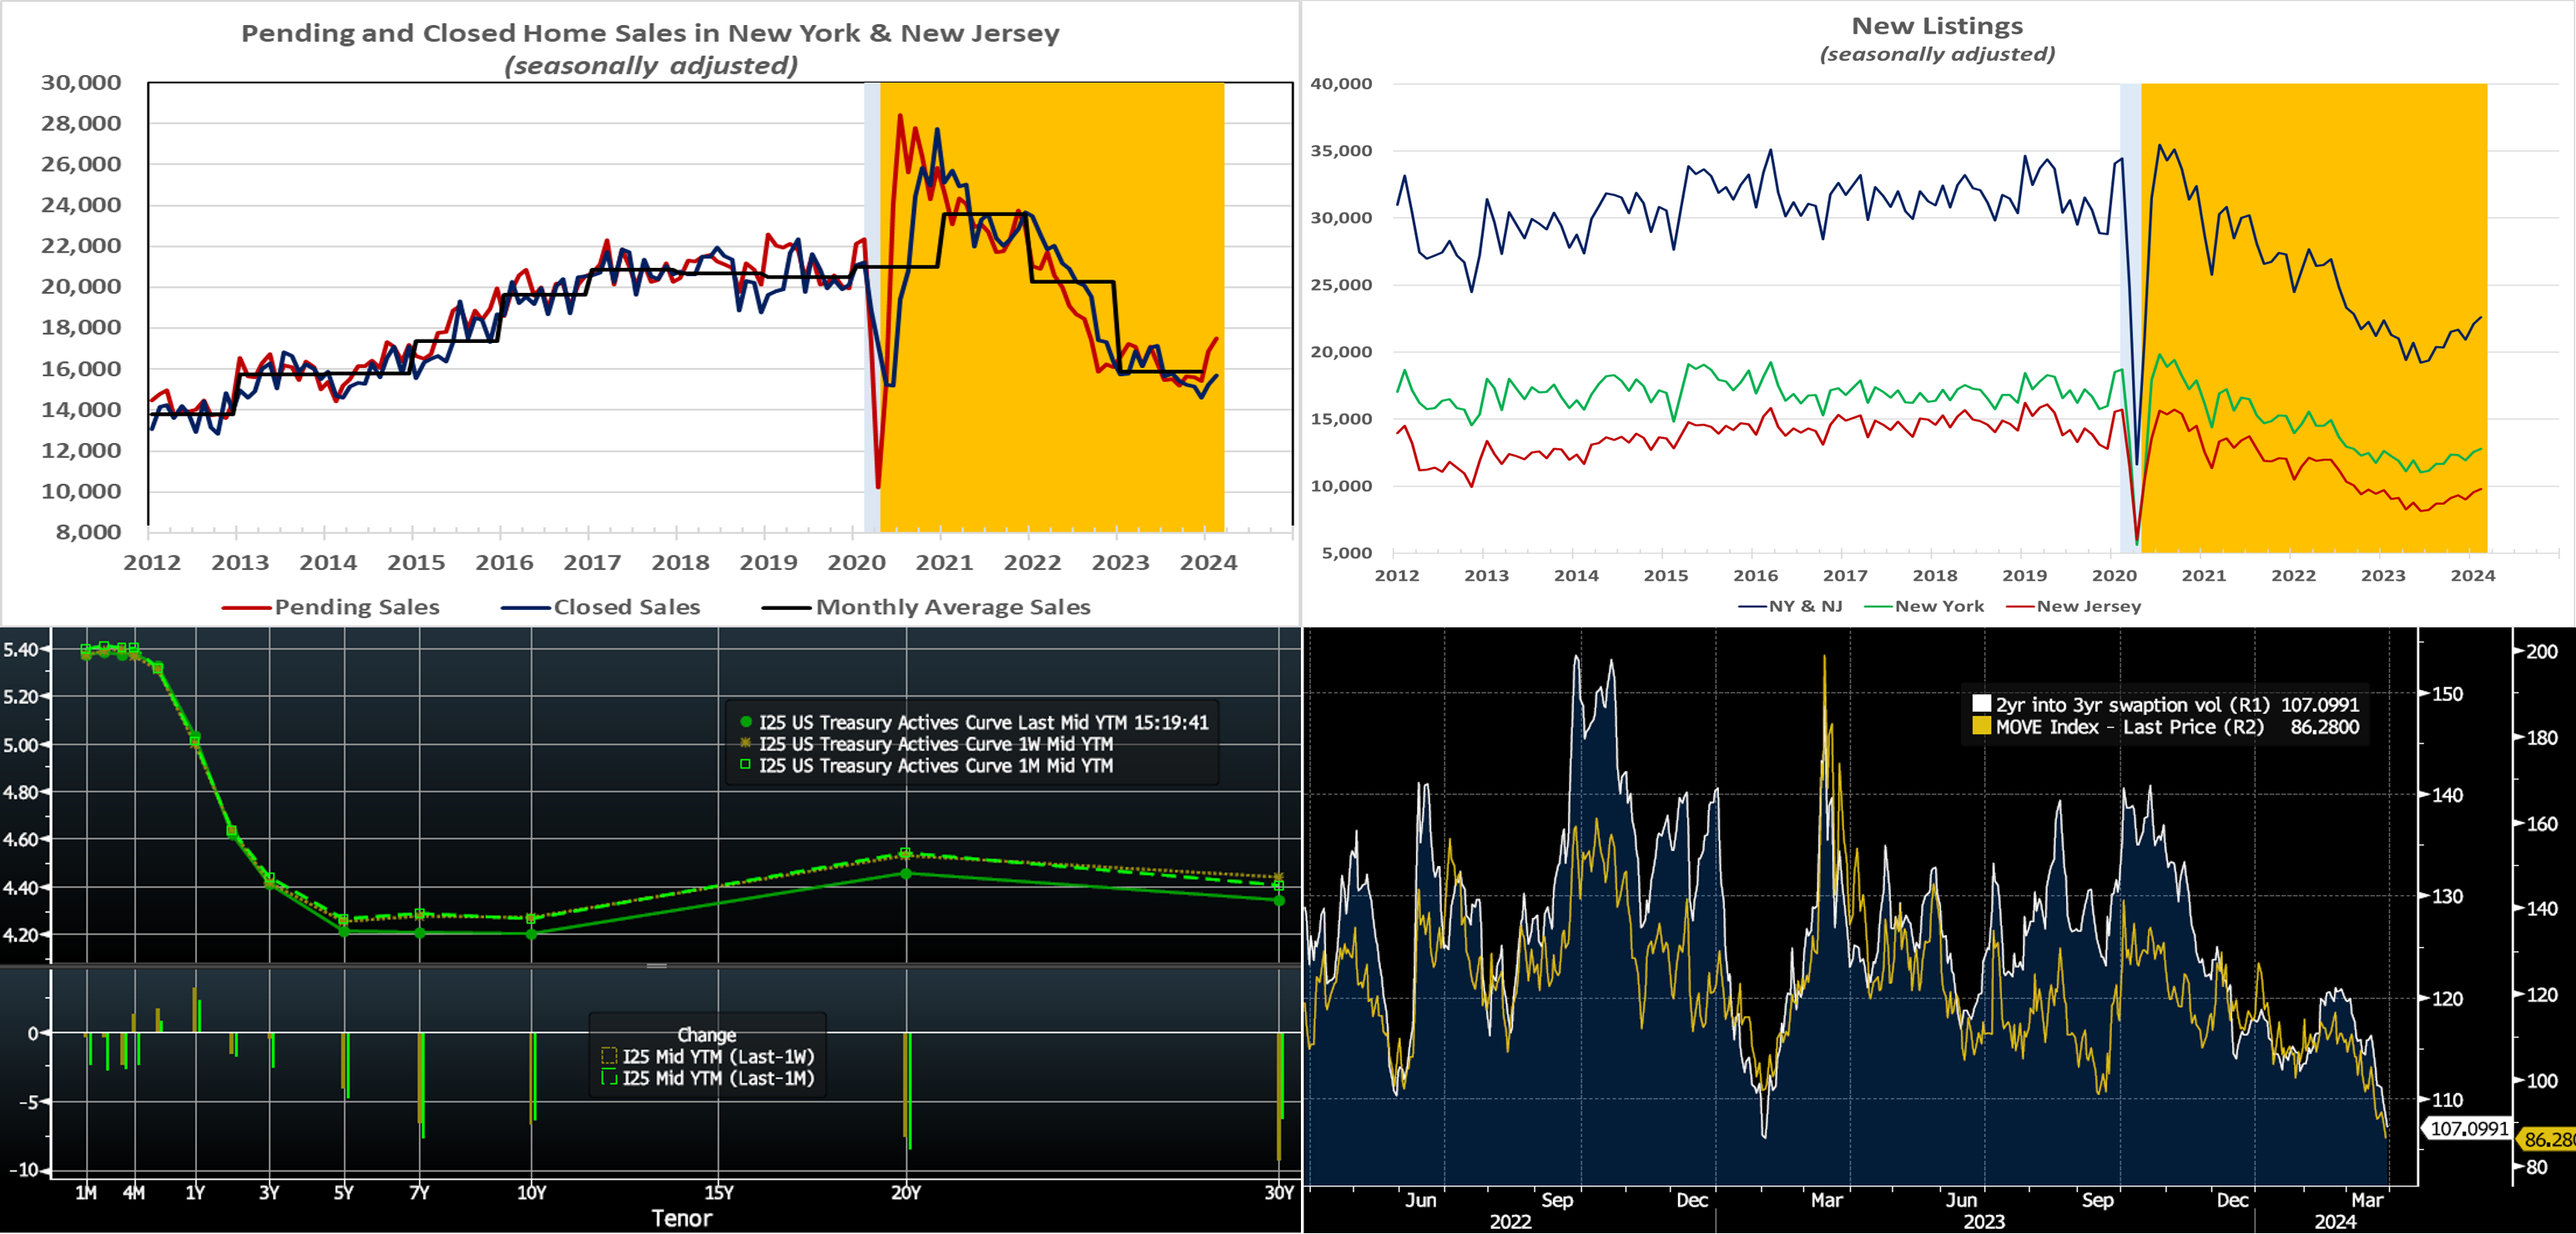2576x1234 pixels.
Task: Click the New Jersey red legend line
Action: pos(2020,606)
